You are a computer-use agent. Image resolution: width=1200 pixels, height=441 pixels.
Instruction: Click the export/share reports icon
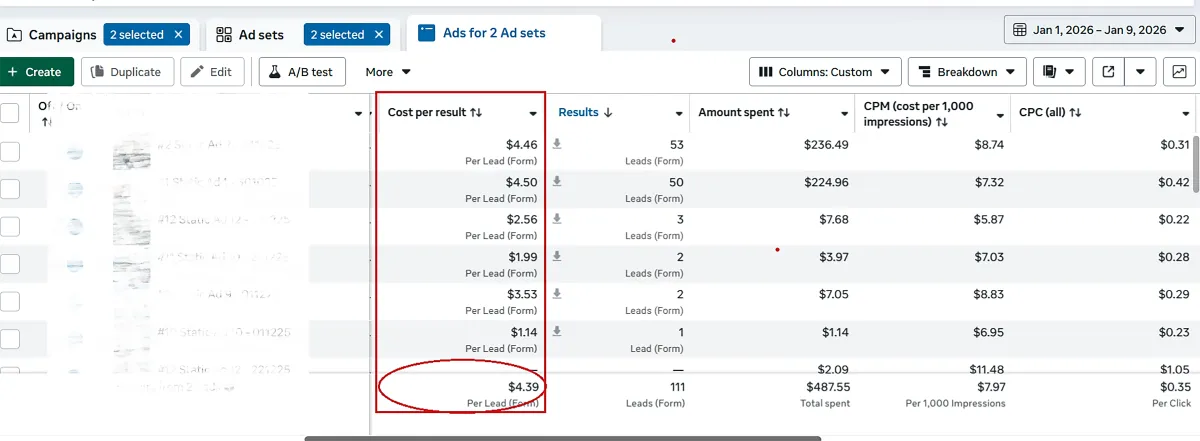pos(1109,72)
